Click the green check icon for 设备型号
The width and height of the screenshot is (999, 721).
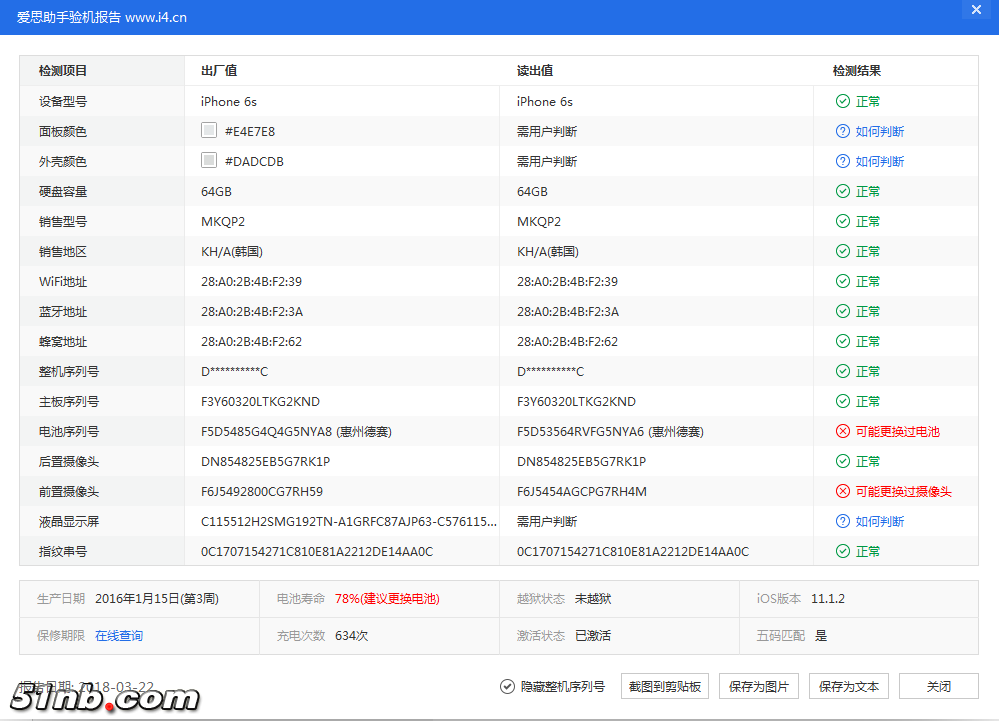(x=843, y=101)
